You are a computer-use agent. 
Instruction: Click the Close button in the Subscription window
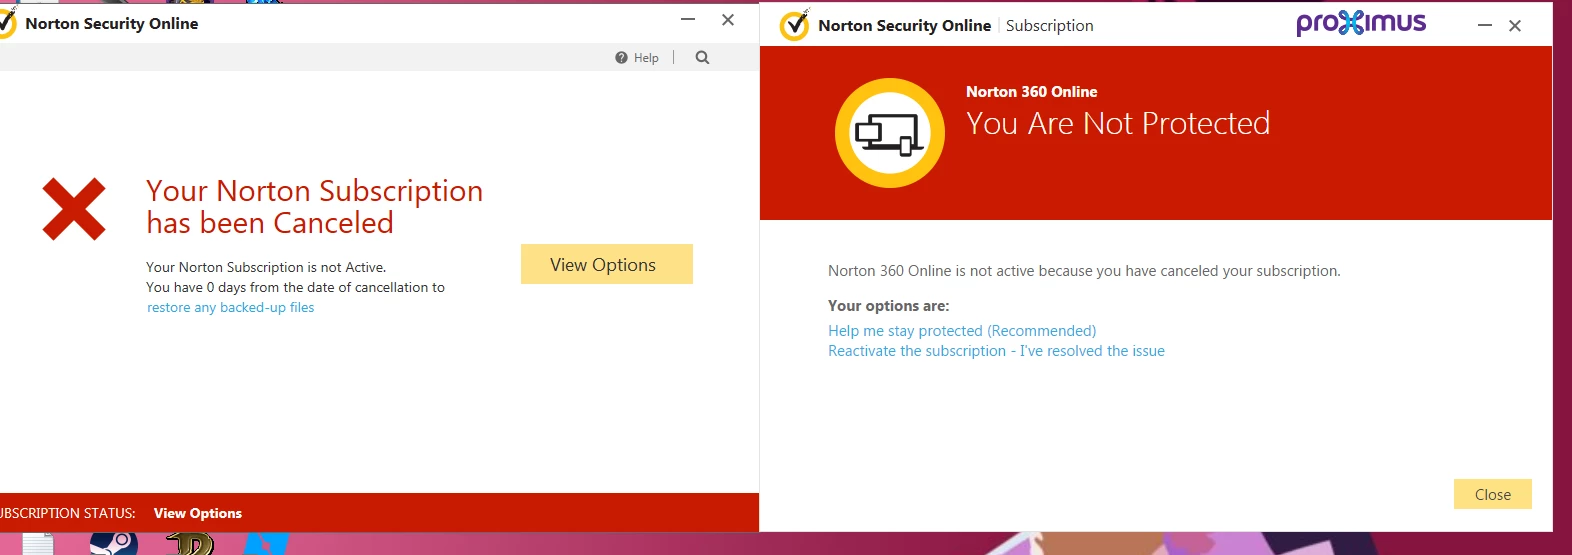[1492, 494]
